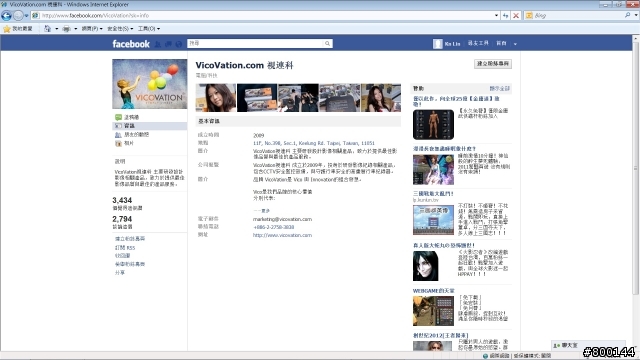The width and height of the screenshot is (640, 360).
Task: Click the 3,434 likes count
Action: point(122,200)
